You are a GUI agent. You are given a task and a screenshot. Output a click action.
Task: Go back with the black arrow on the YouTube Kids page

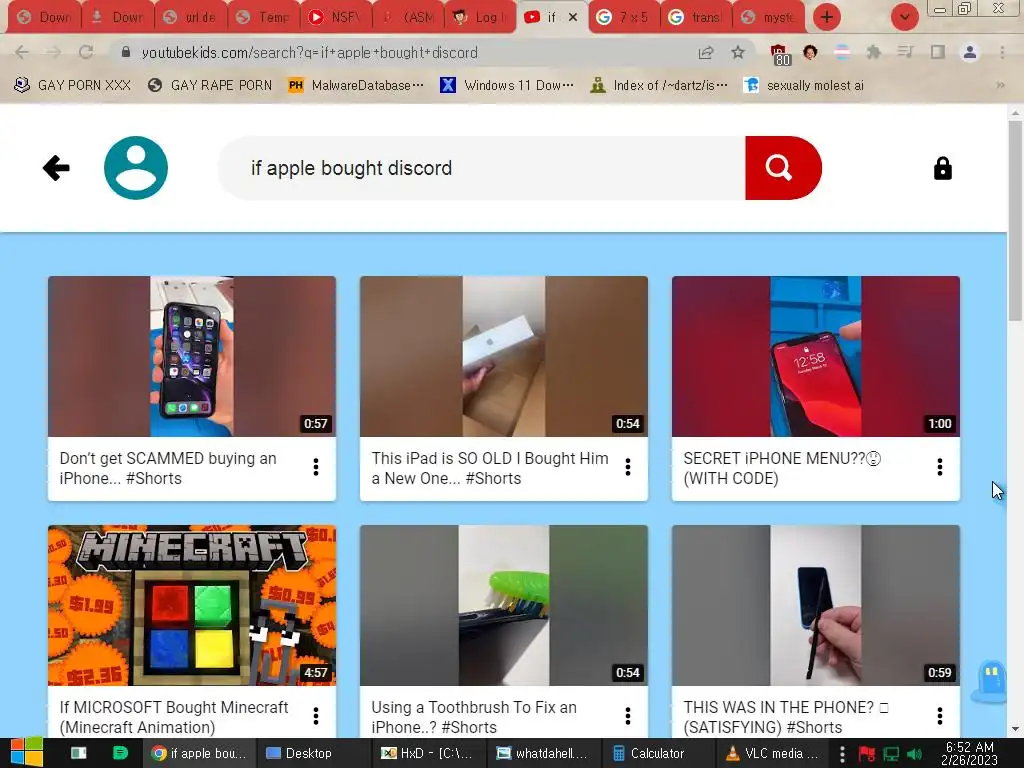click(56, 168)
